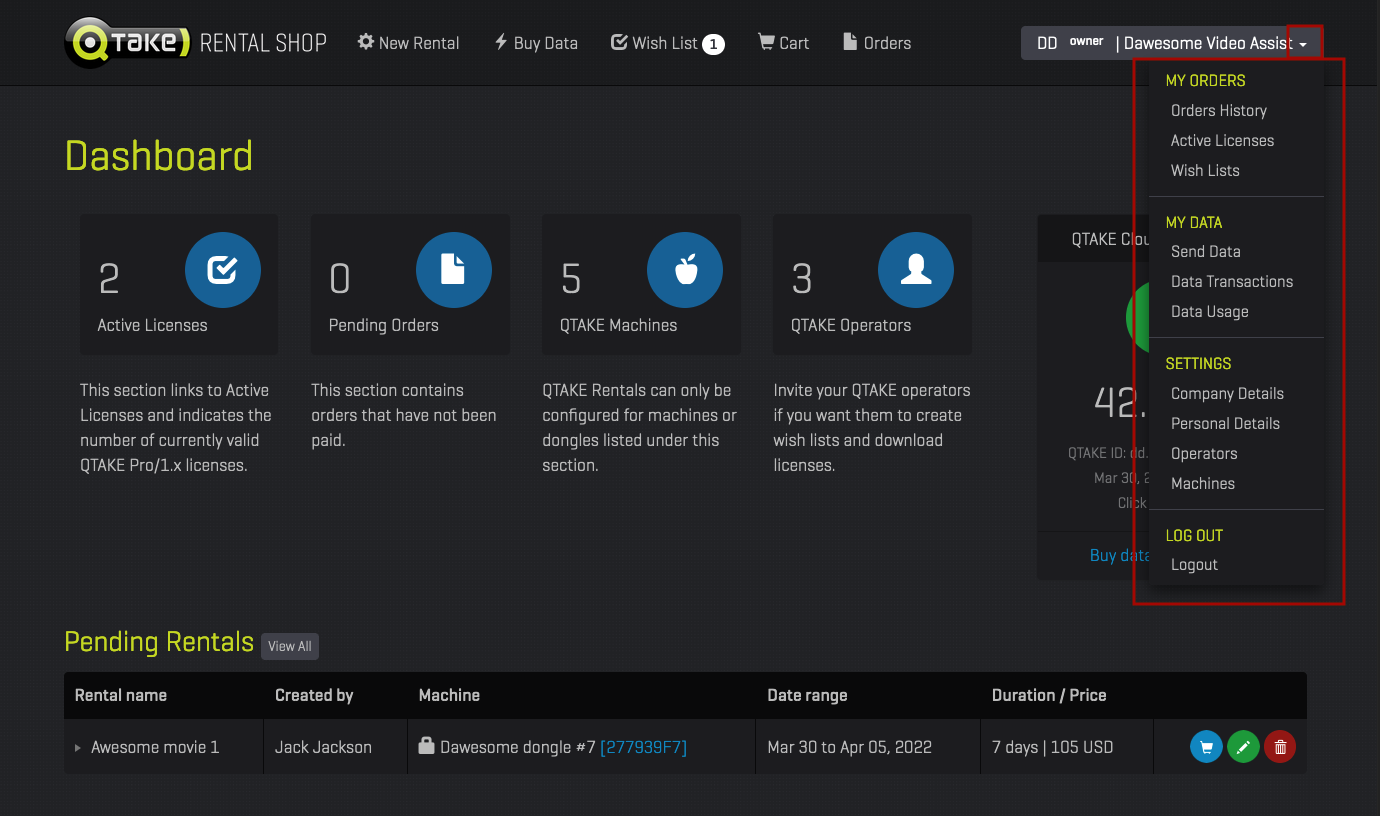
Task: Open Company Details settings
Action: (1227, 394)
